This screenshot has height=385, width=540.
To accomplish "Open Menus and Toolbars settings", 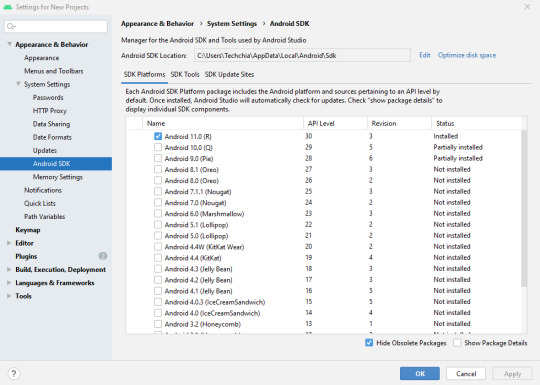I will pyautogui.click(x=54, y=71).
